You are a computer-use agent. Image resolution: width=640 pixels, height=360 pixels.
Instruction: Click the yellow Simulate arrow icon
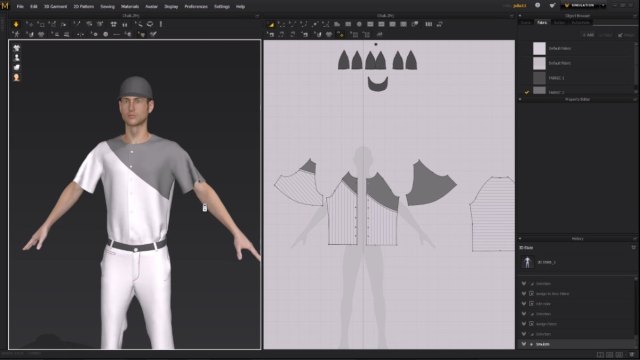[16, 24]
